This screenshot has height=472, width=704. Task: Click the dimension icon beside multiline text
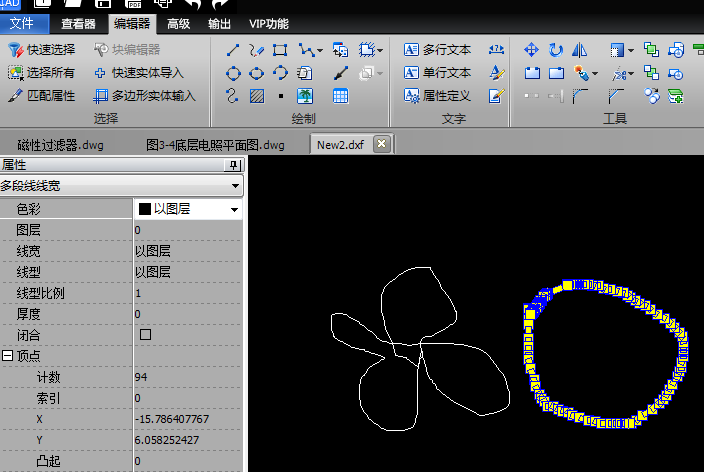[x=496, y=50]
